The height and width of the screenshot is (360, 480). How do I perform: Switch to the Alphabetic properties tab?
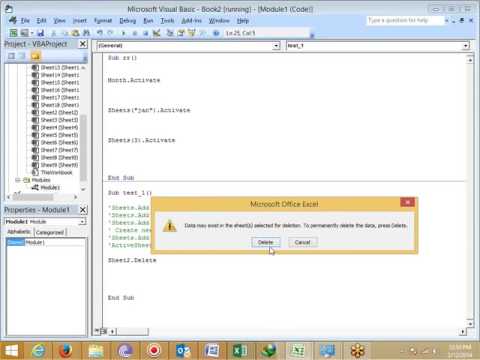point(19,232)
